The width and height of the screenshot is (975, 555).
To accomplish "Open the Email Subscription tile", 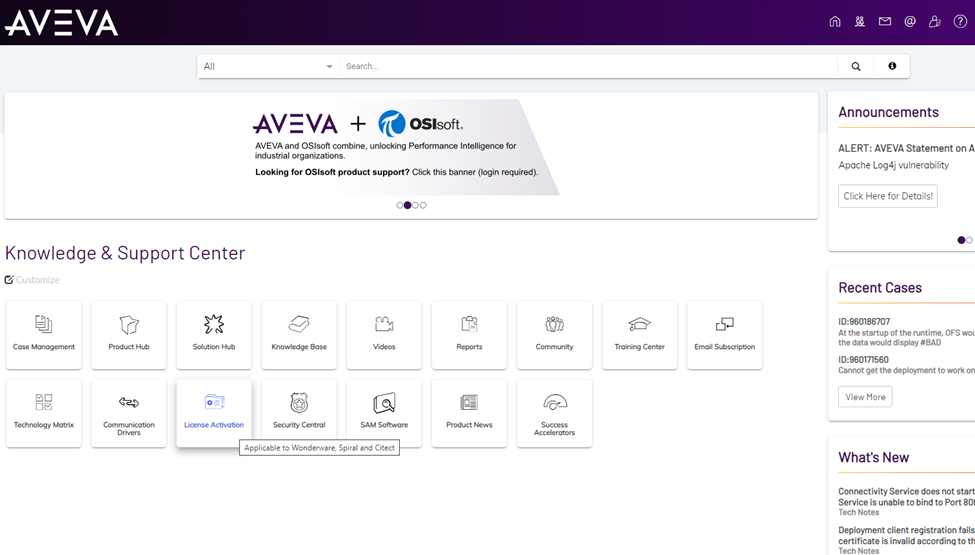I will (725, 335).
